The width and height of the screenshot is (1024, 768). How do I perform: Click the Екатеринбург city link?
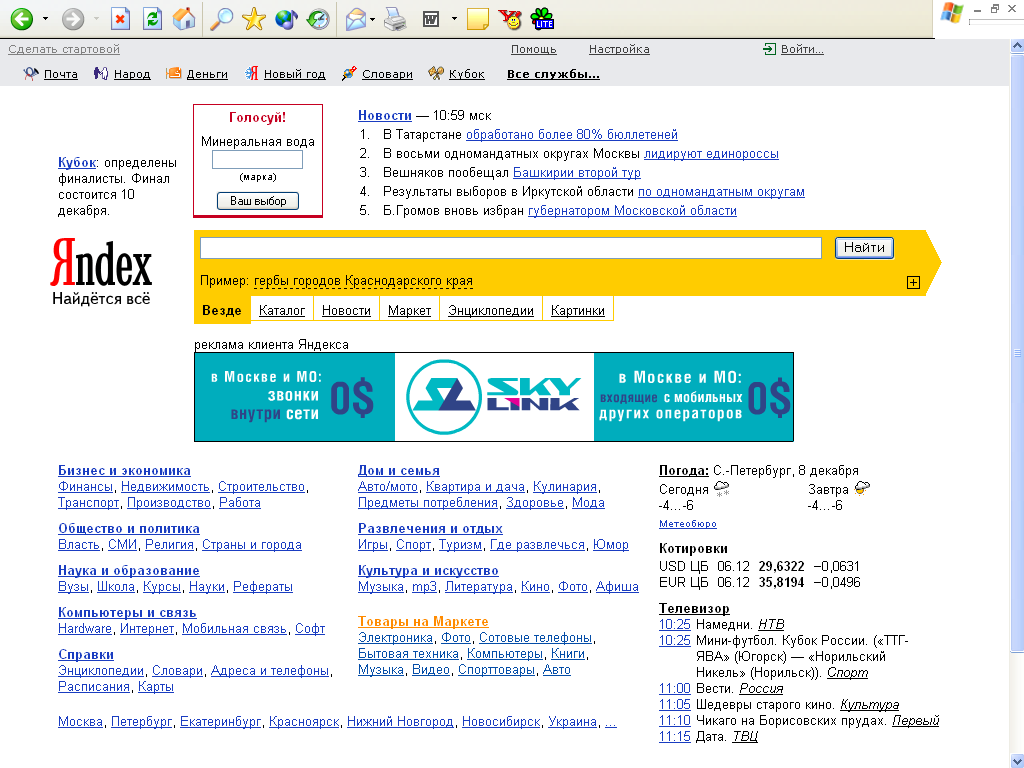click(221, 721)
